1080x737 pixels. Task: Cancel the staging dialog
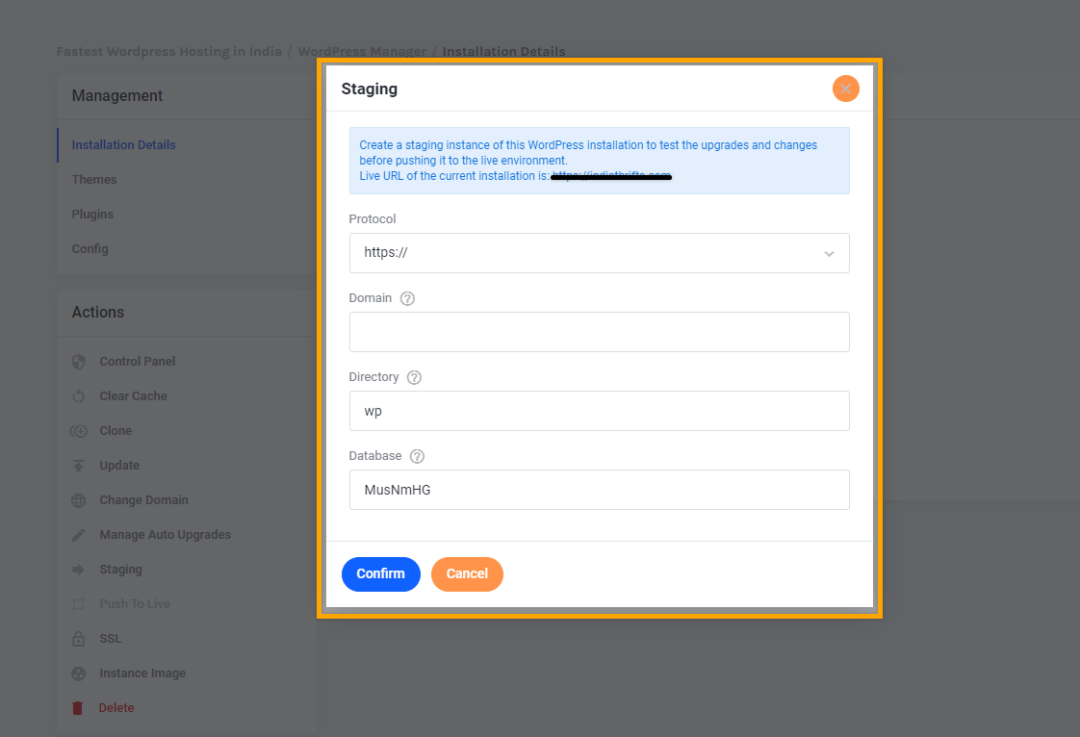[x=467, y=574]
